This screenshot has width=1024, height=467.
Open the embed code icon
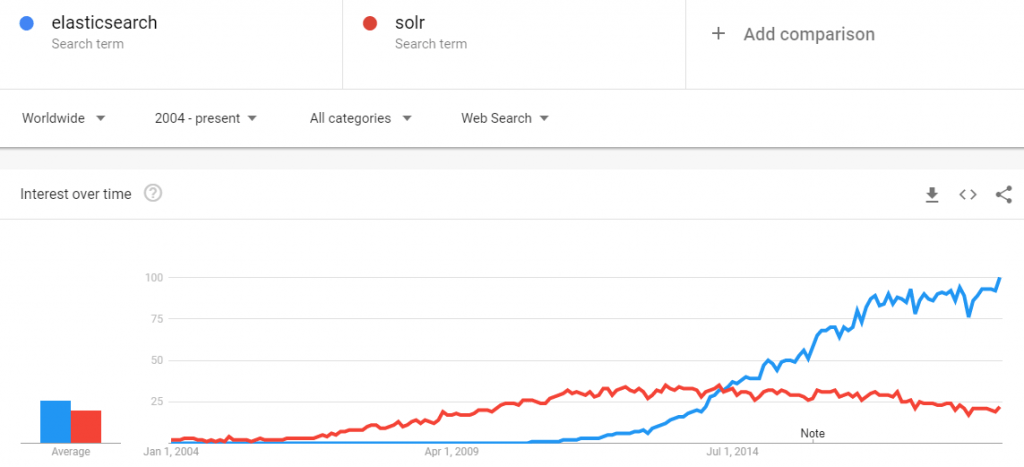pos(968,195)
